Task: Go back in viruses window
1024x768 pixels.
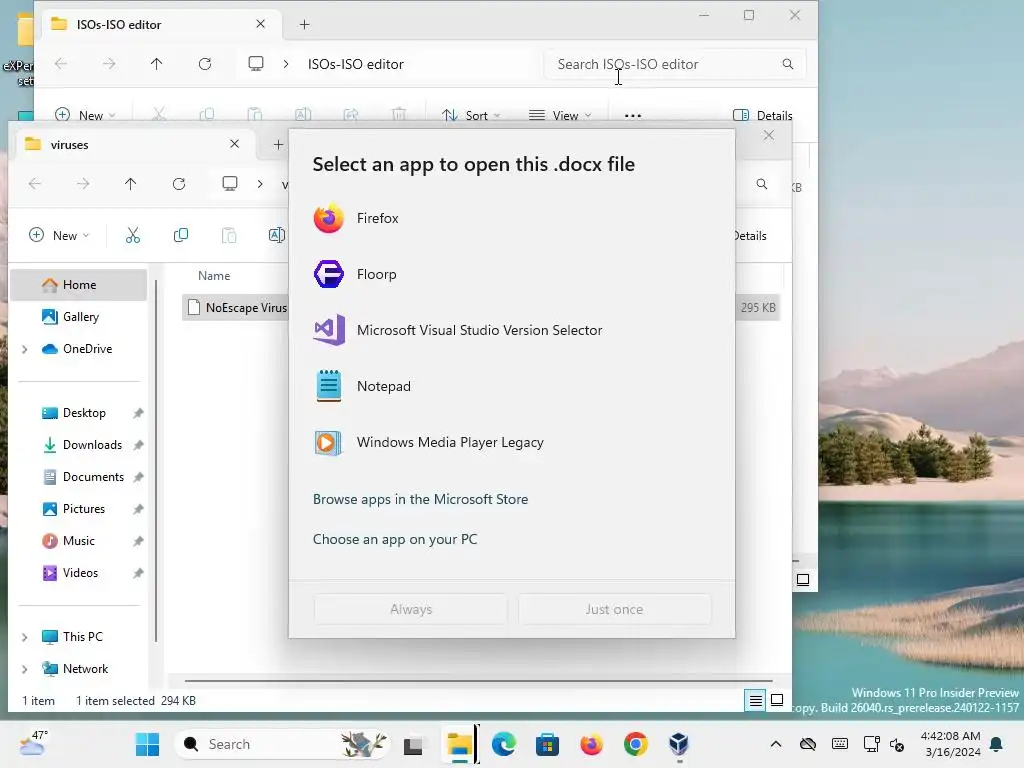Action: click(x=35, y=184)
